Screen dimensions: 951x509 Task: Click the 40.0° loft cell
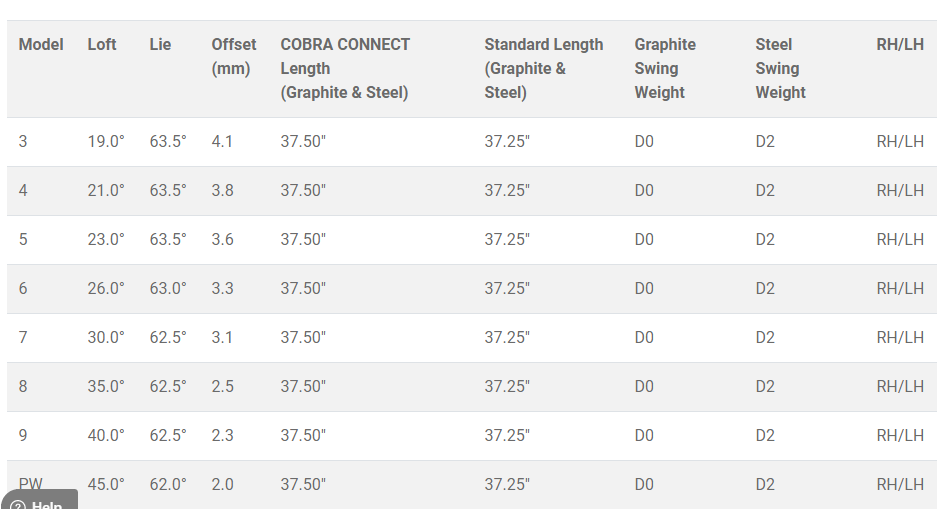pyautogui.click(x=106, y=436)
